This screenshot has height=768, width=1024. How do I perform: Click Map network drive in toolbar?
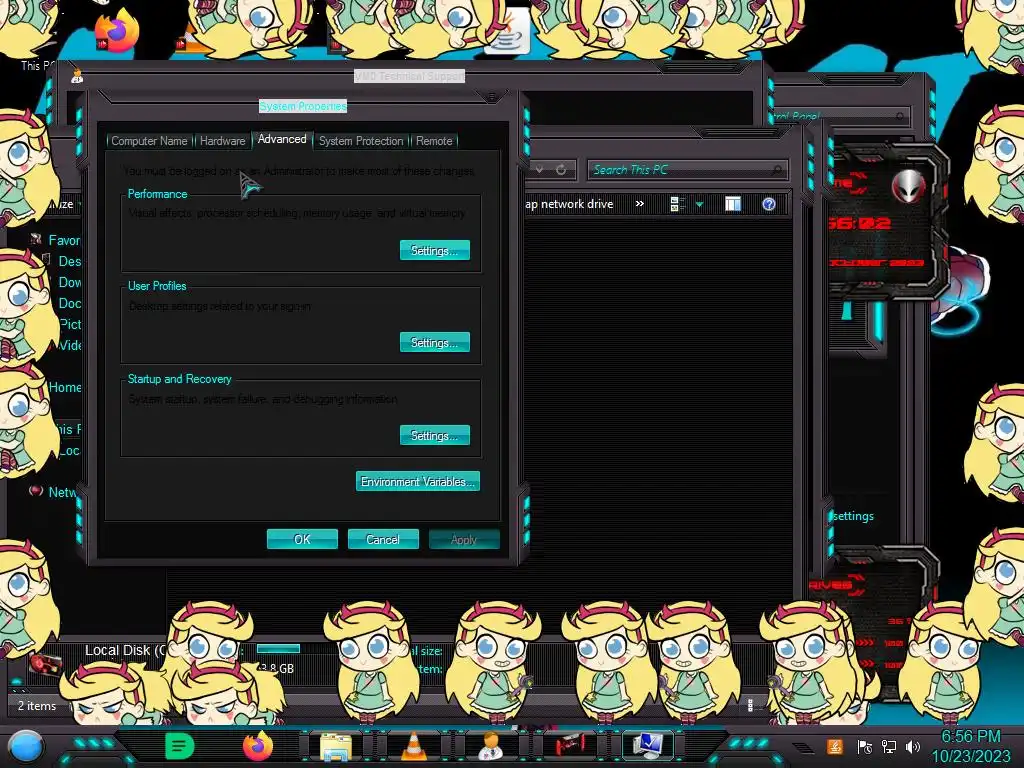[569, 204]
